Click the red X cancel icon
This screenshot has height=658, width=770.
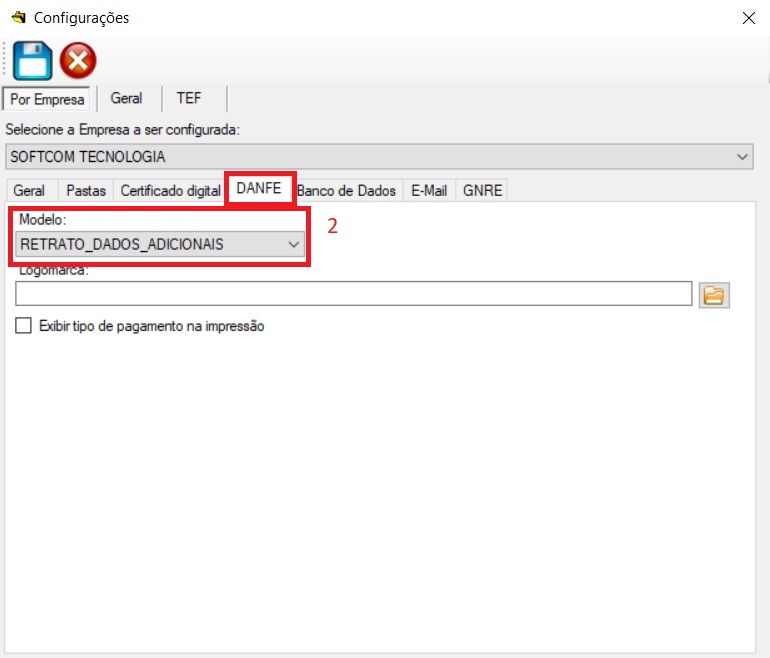(78, 61)
